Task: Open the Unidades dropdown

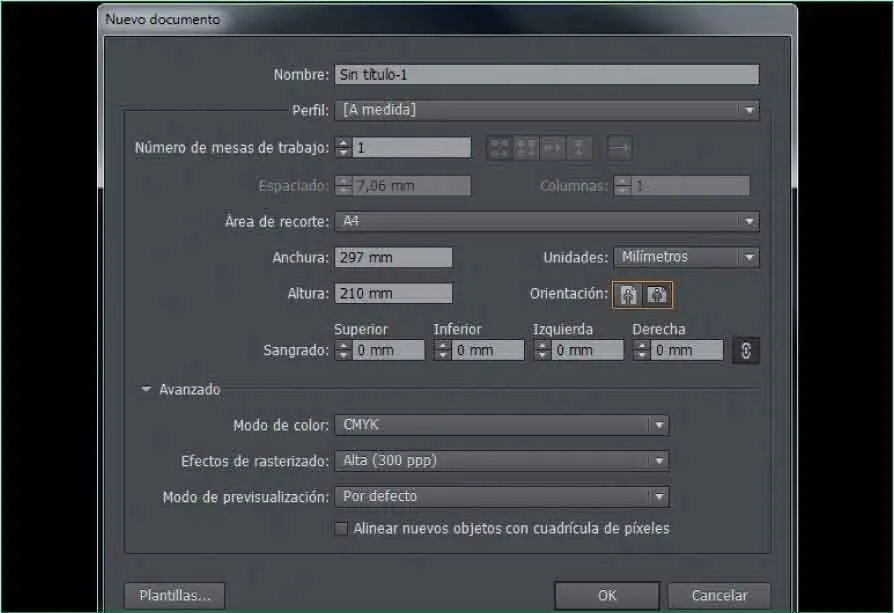Action: [685, 257]
